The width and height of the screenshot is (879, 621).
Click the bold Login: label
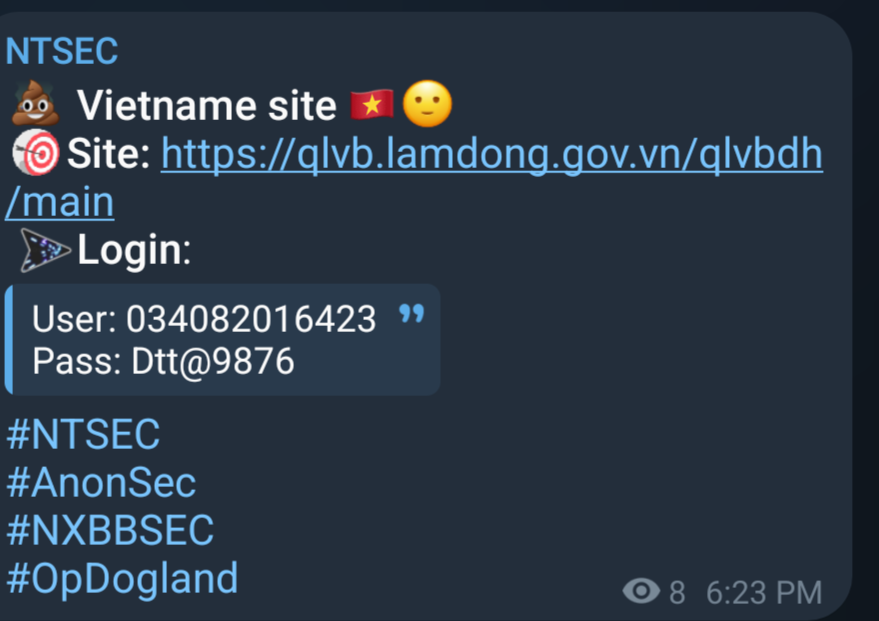pyautogui.click(x=135, y=249)
